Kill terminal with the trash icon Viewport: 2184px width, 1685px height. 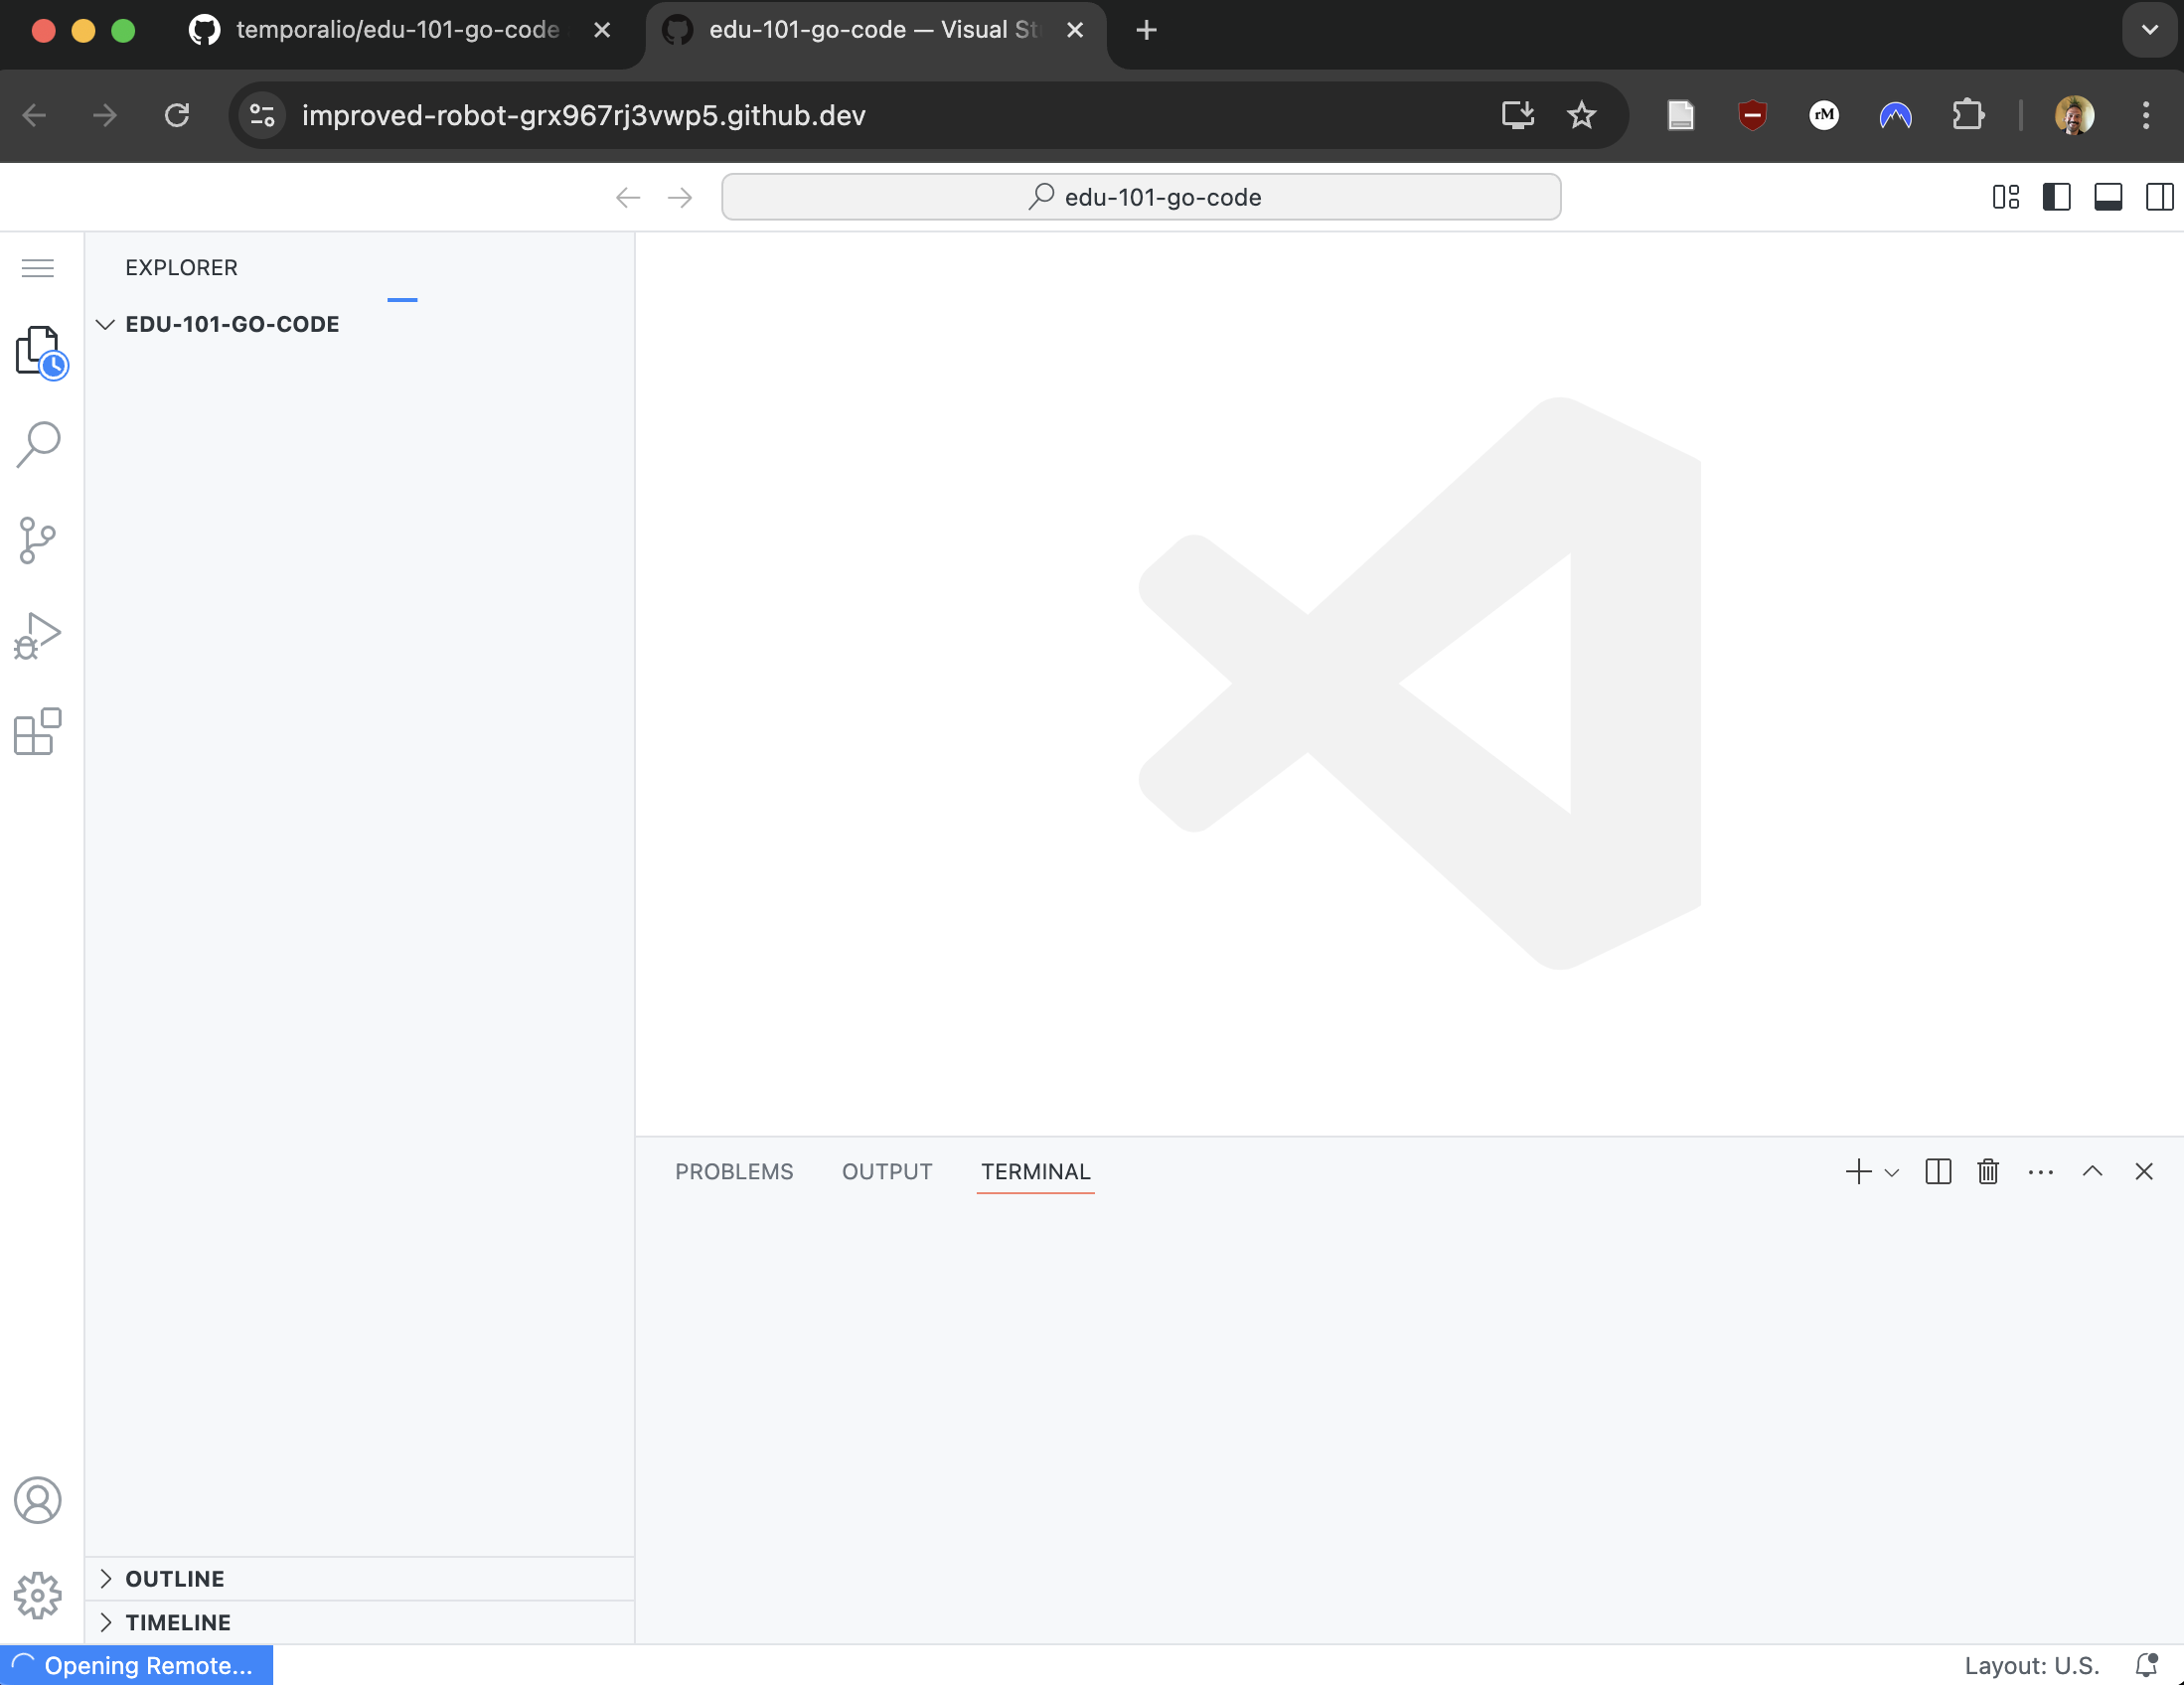[1988, 1172]
